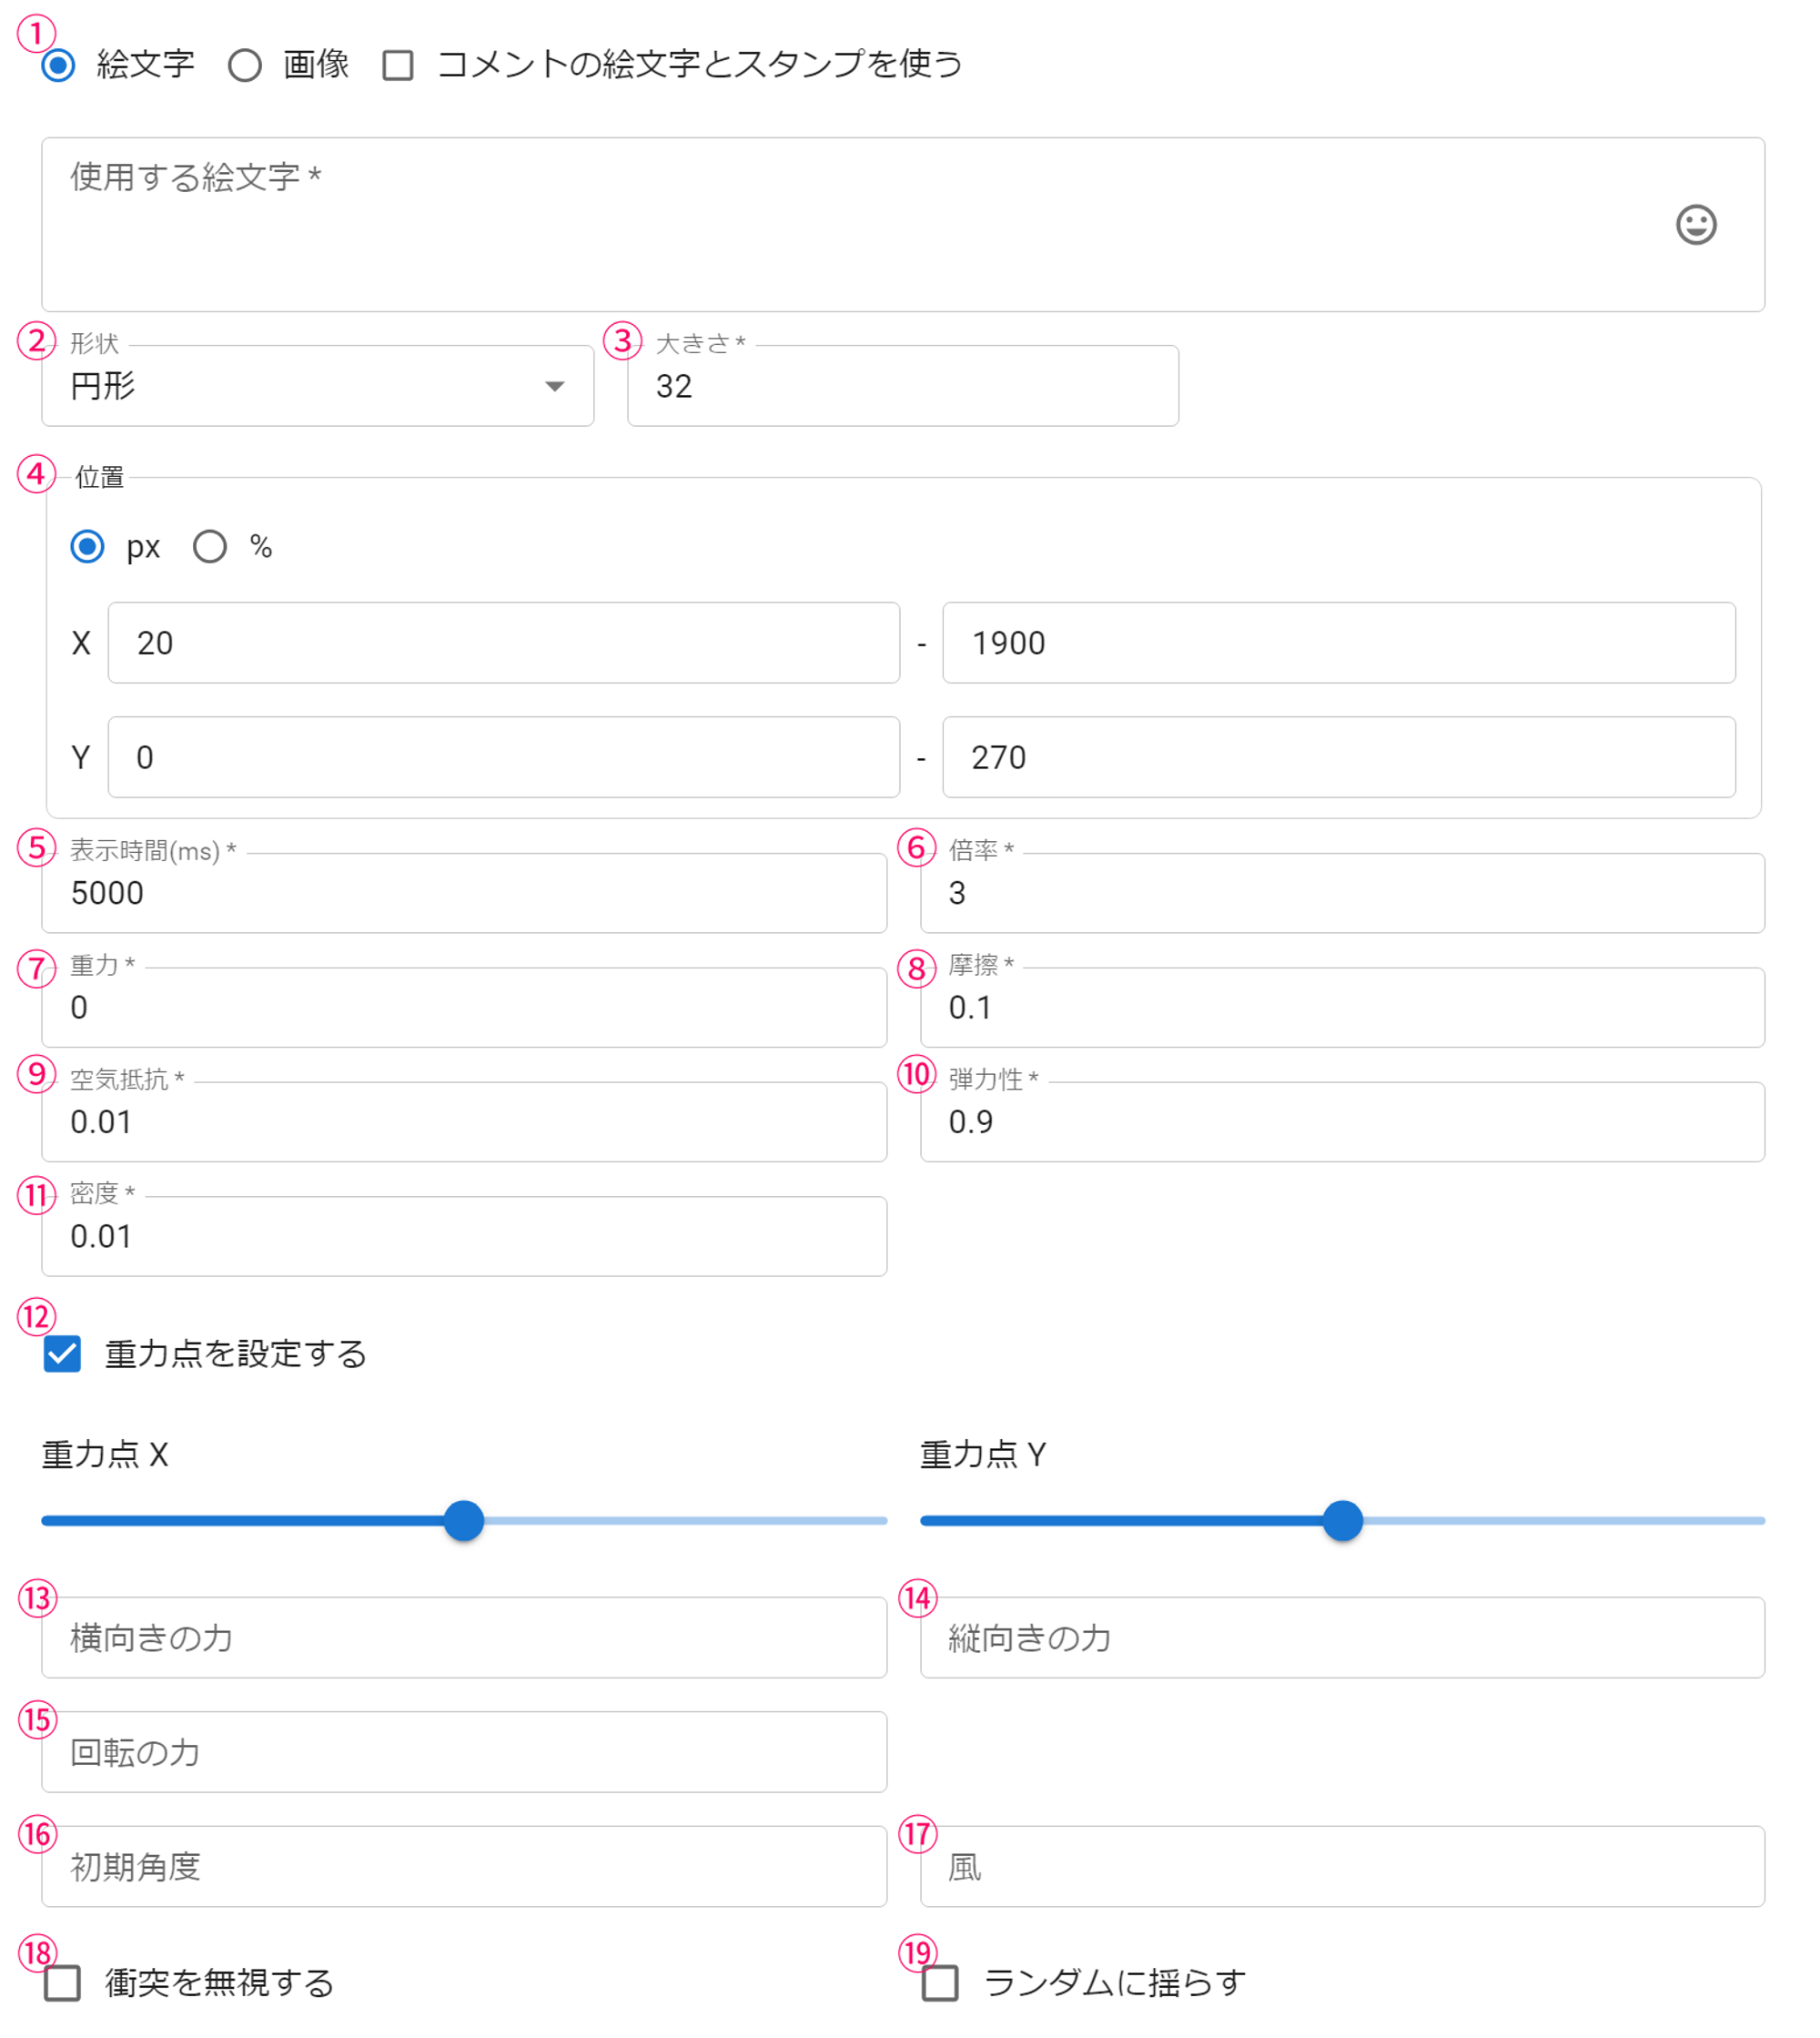
Task: Click the 大きさ size input field
Action: coord(902,386)
